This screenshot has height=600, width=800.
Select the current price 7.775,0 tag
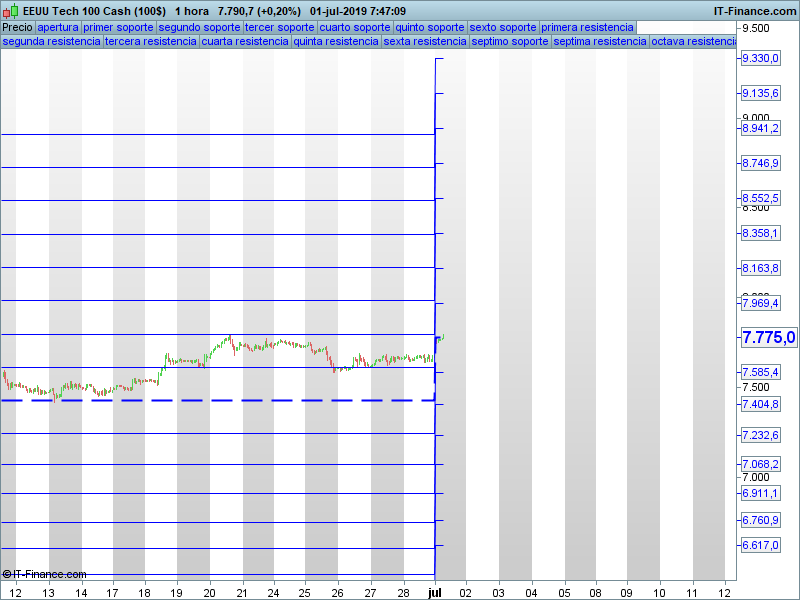click(768, 337)
